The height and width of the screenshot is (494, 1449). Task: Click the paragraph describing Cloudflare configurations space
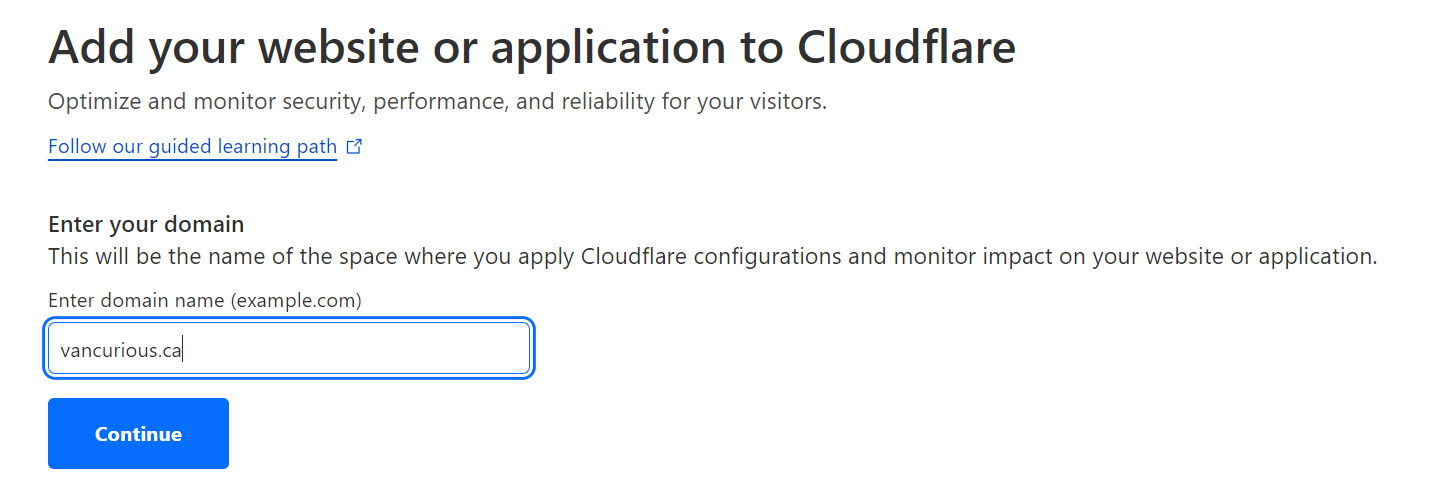(713, 256)
